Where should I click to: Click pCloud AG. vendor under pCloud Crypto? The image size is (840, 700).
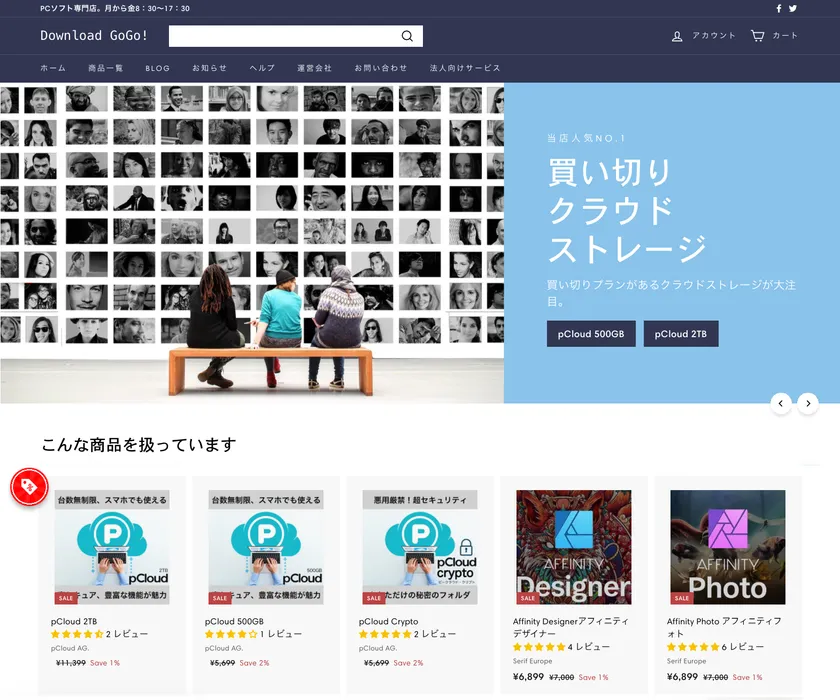[x=378, y=648]
